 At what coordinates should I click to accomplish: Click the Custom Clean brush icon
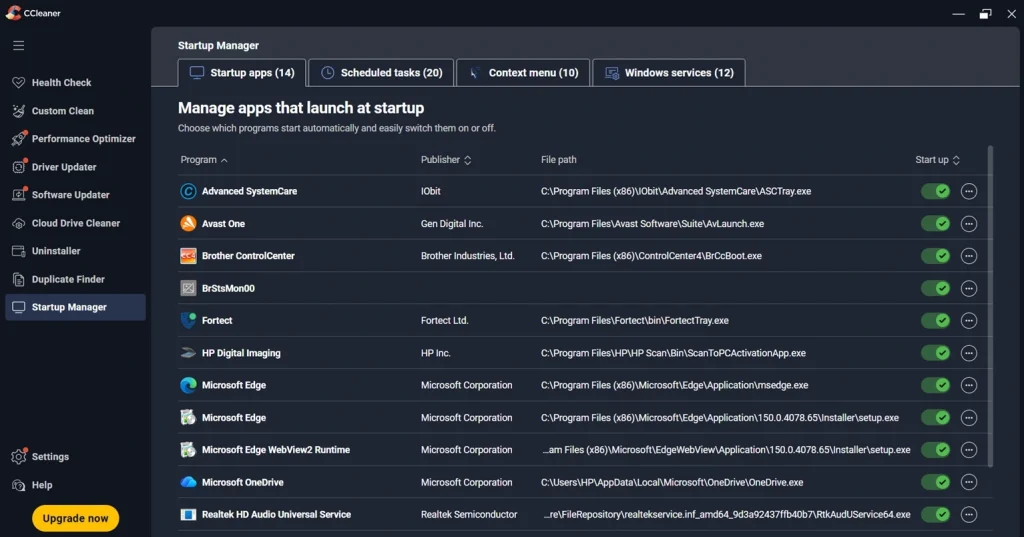click(x=18, y=111)
